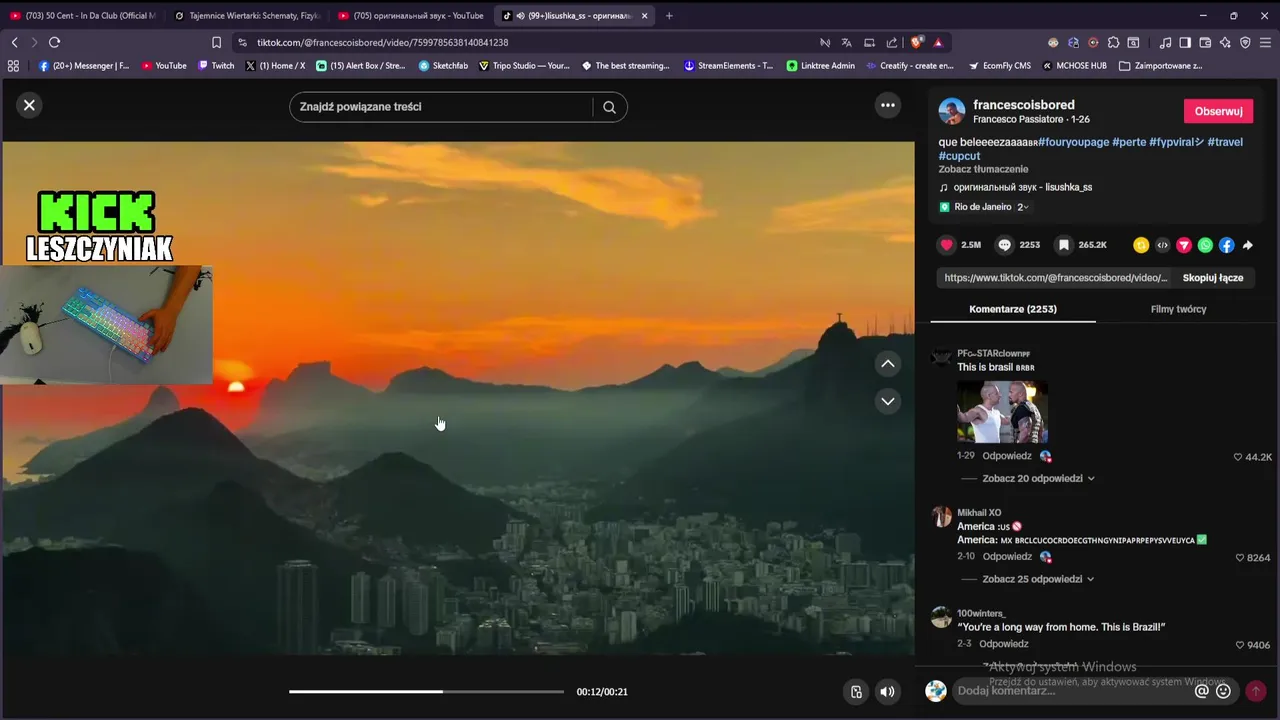Screen dimensions: 1280x720
Task: Switch to the Tajemnice Wiertarki browser tab
Action: [247, 16]
